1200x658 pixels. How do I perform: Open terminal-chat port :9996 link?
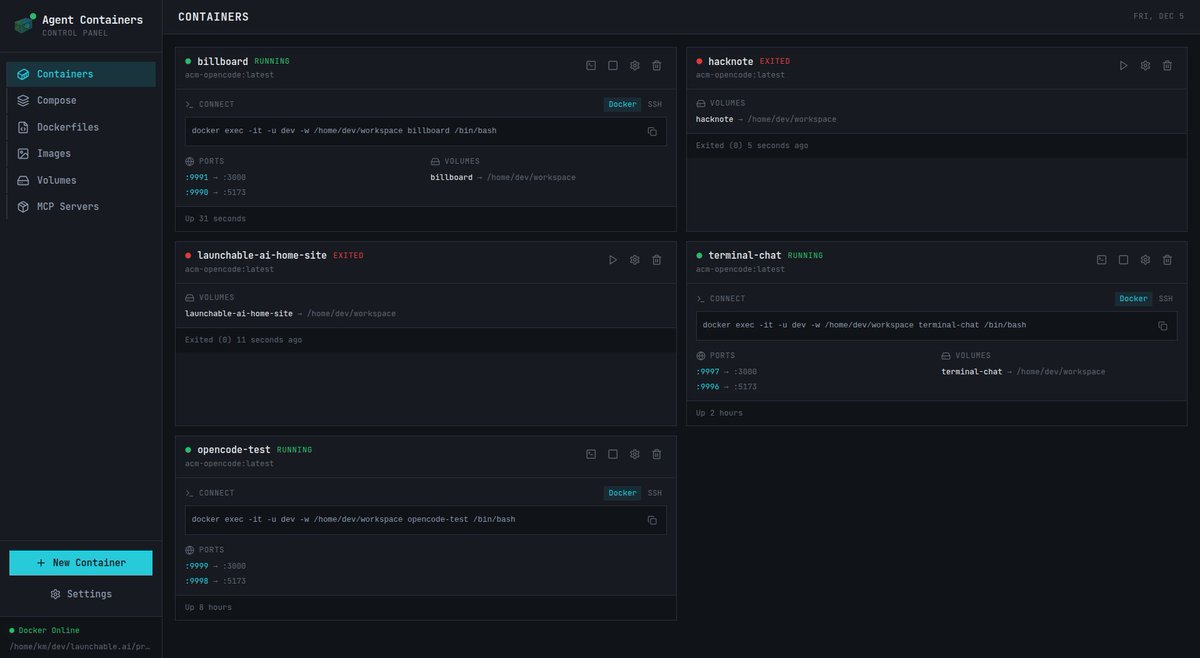click(x=708, y=387)
